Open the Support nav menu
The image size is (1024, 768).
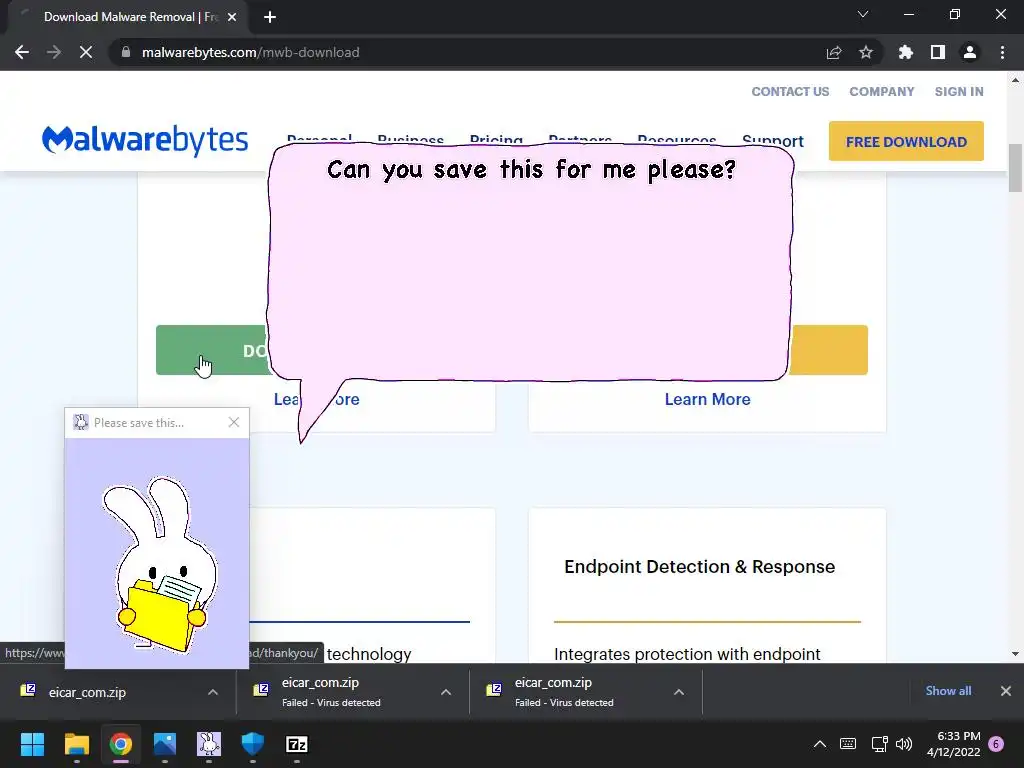pos(773,140)
